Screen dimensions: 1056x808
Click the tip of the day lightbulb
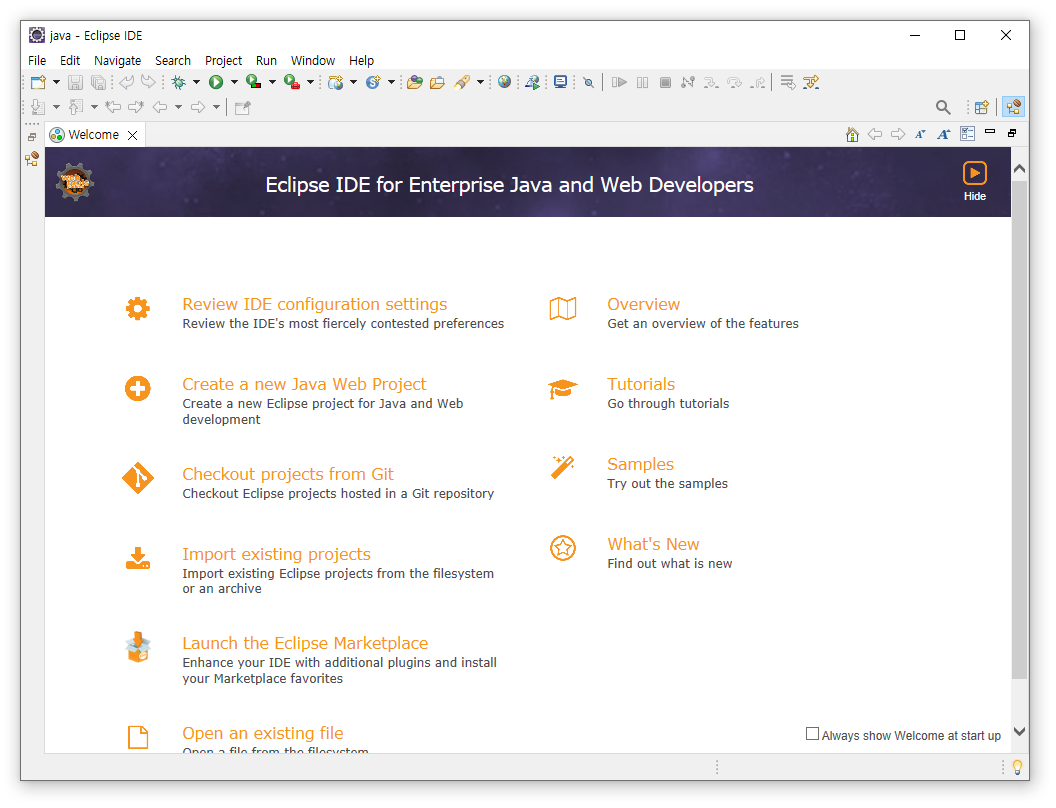tap(1018, 767)
